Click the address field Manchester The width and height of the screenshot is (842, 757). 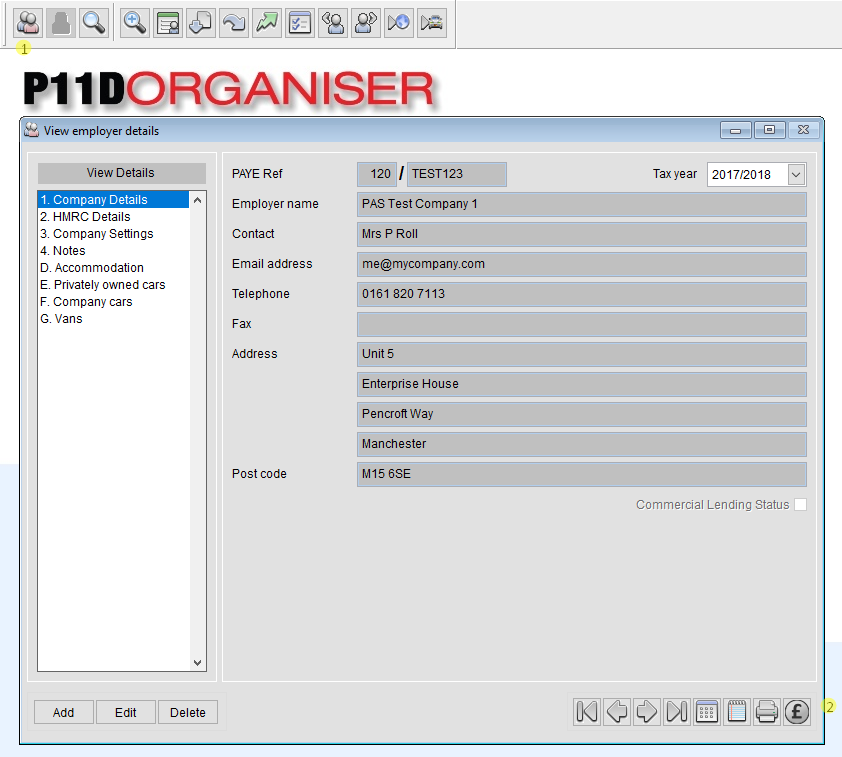(582, 445)
